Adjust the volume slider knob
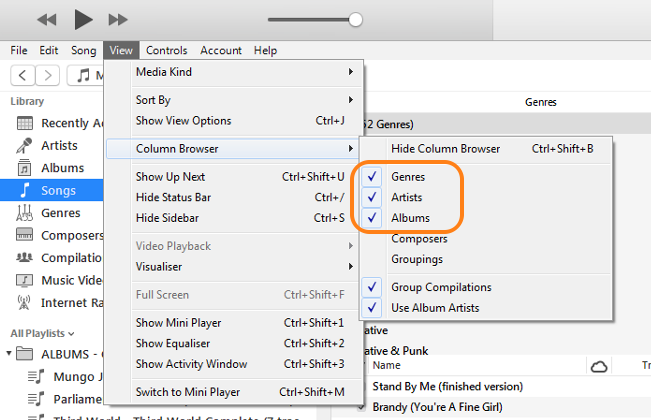 pyautogui.click(x=355, y=20)
